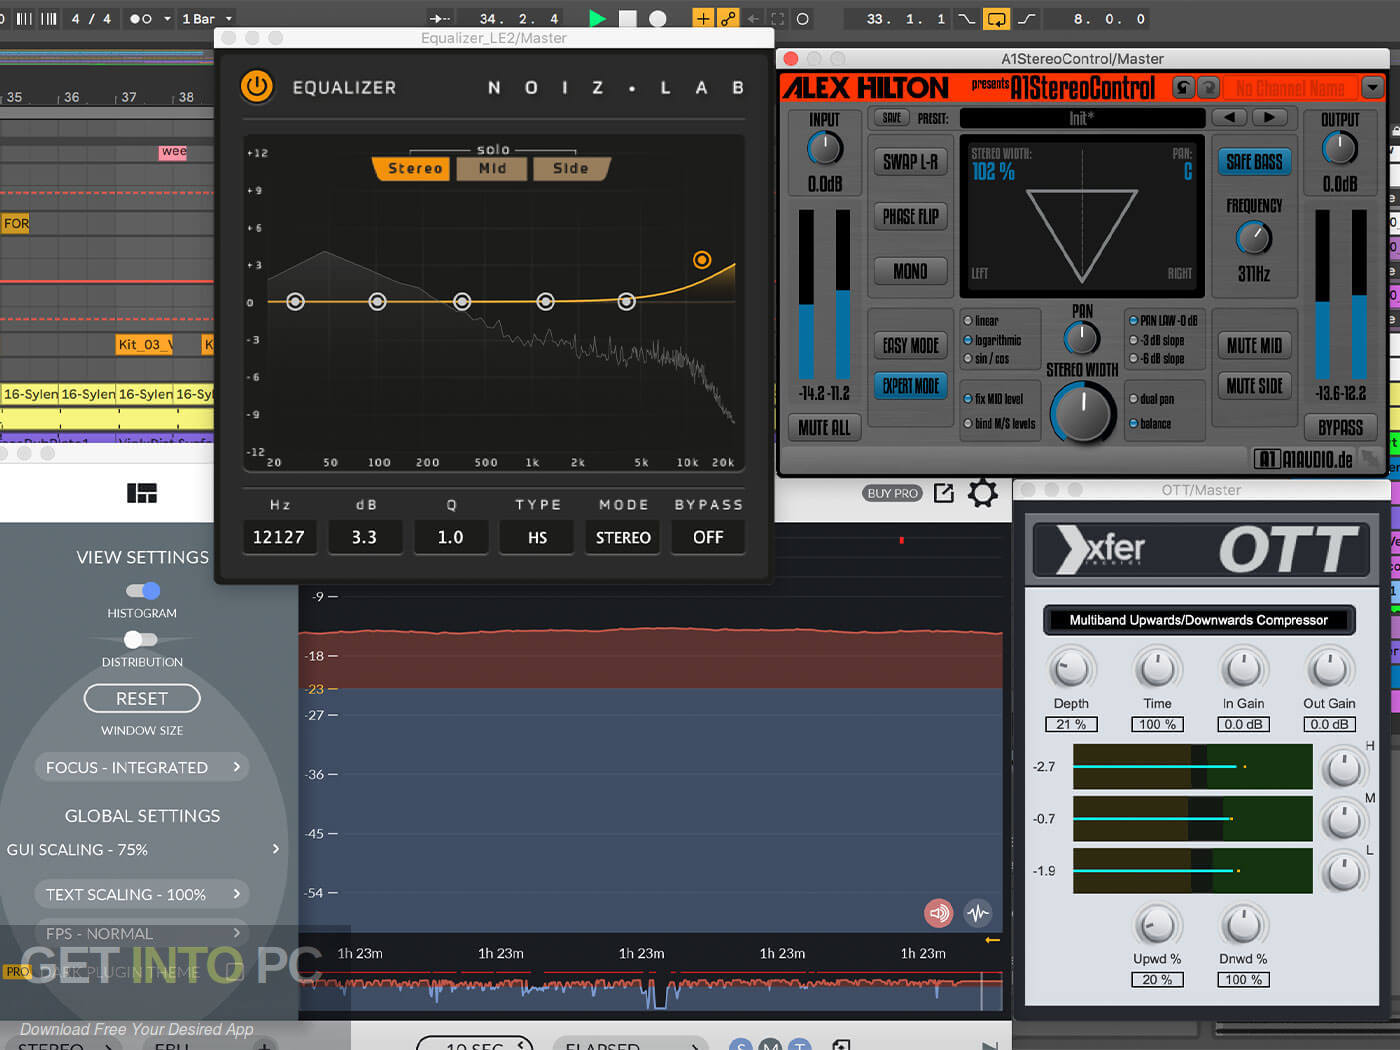Go to previous preset in A1StereoControl
The image size is (1400, 1050).
point(1230,117)
